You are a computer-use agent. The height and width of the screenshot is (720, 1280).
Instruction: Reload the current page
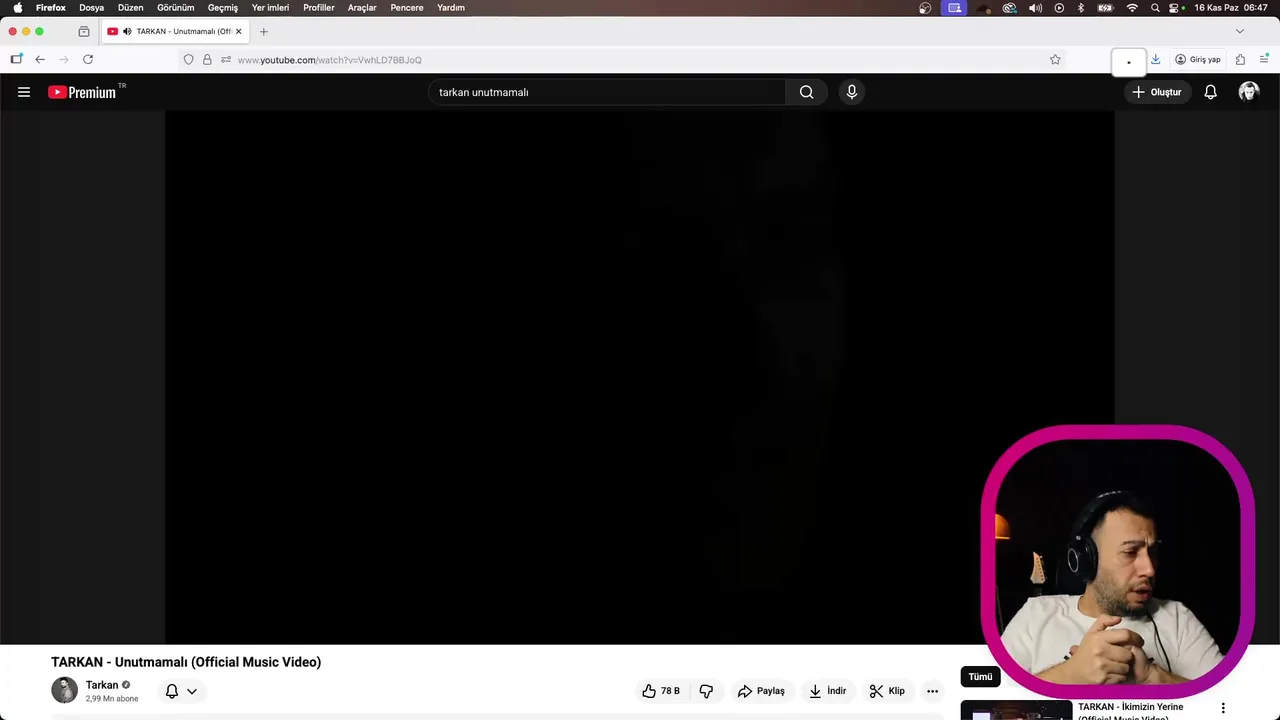[x=88, y=60]
